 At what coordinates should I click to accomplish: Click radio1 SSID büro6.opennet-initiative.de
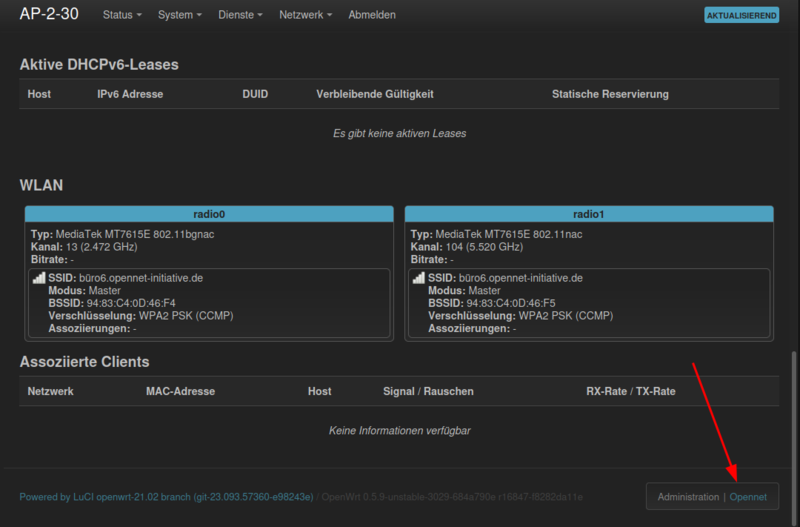tap(505, 278)
